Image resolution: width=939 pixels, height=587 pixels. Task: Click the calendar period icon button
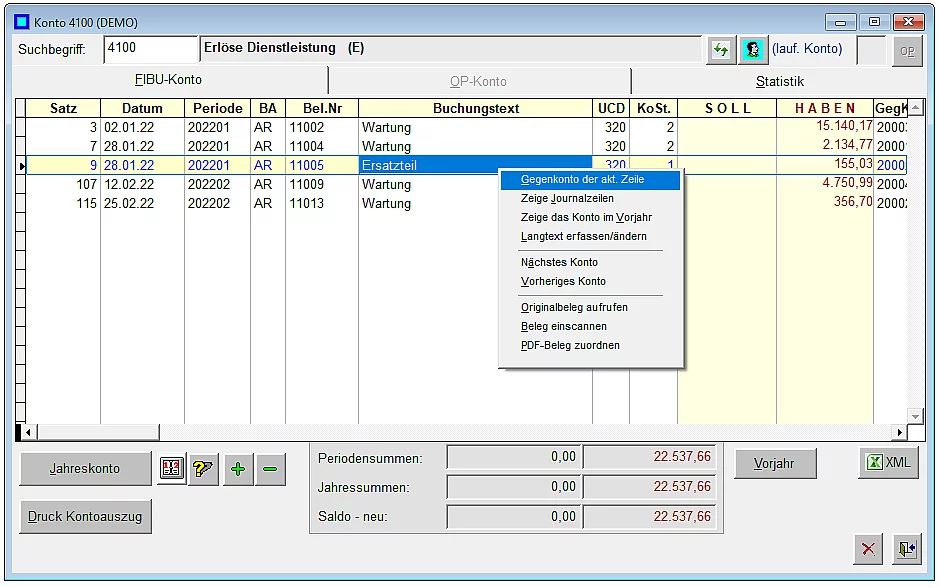tap(172, 469)
